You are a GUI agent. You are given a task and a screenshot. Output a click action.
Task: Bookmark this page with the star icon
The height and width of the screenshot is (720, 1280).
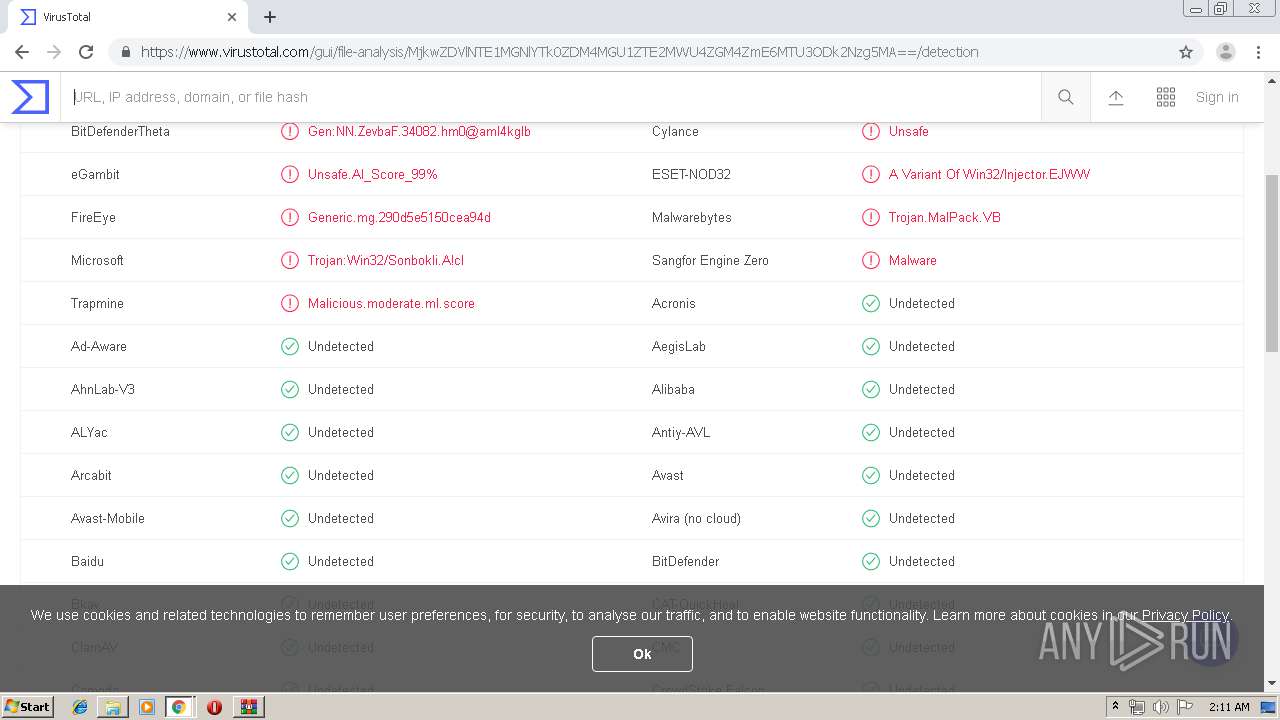pos(1186,52)
